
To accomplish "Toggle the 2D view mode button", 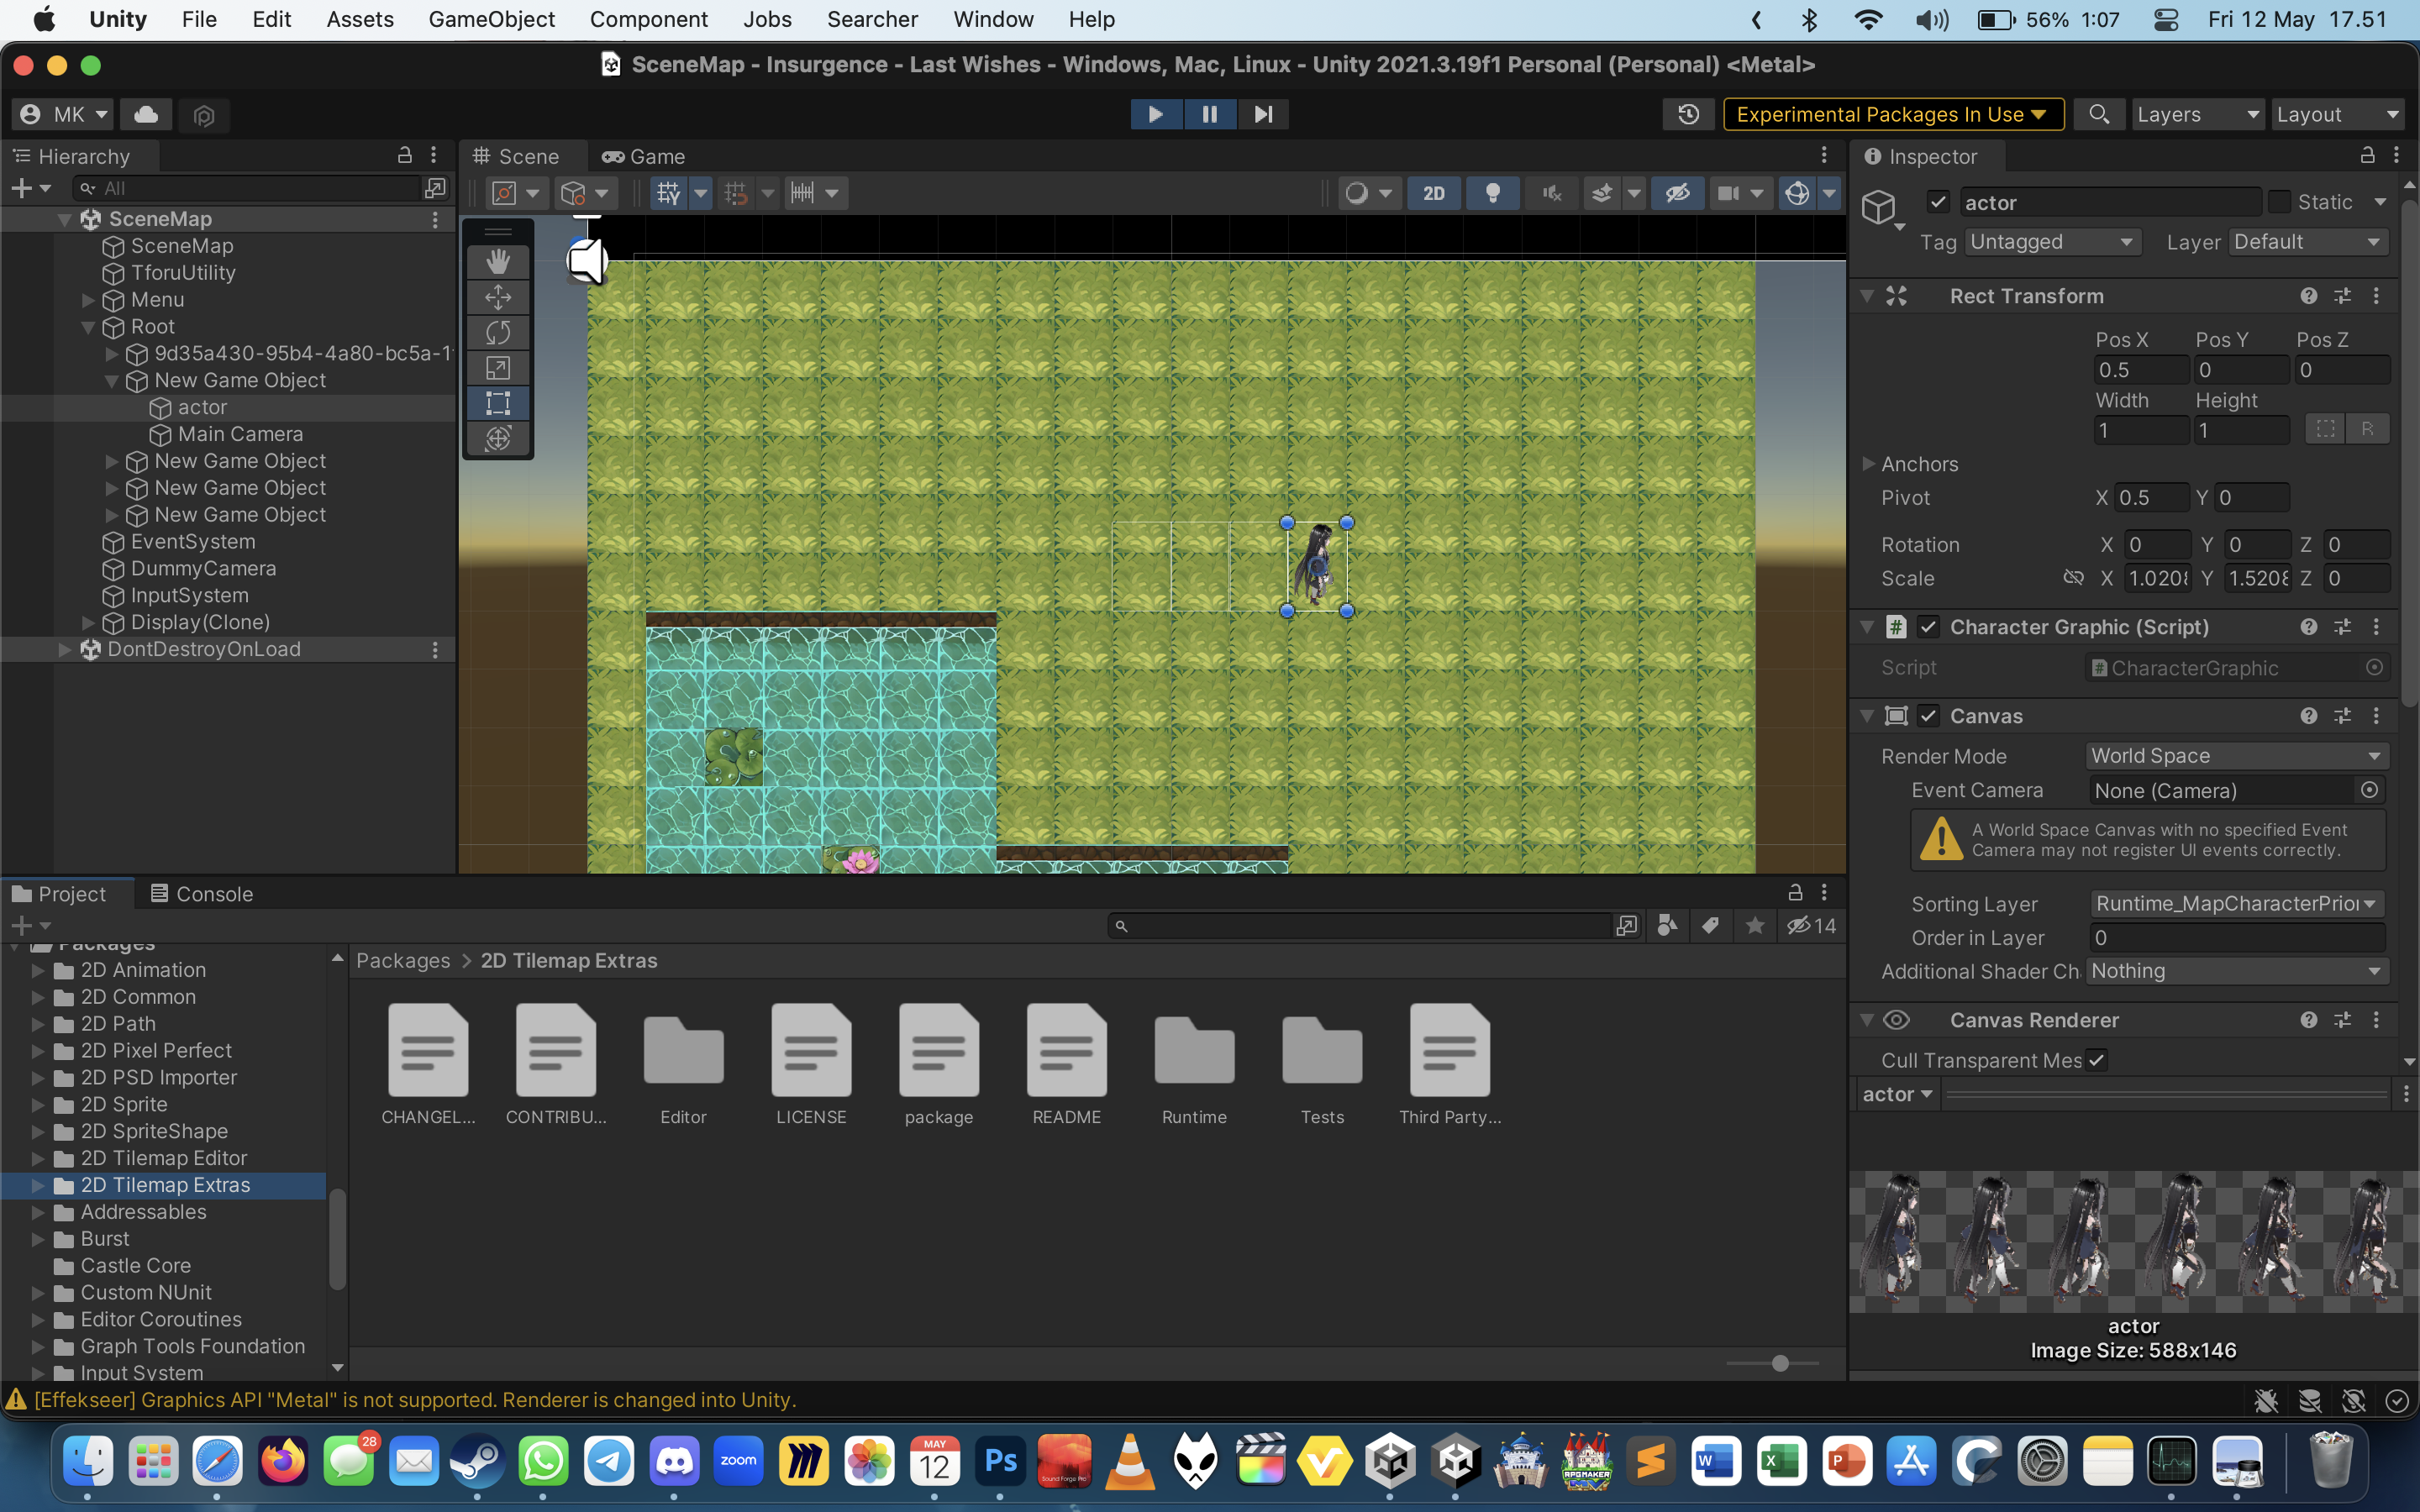I will tap(1433, 193).
